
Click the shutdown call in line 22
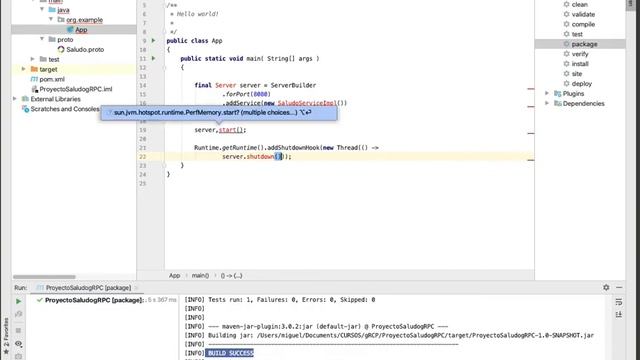coord(260,157)
